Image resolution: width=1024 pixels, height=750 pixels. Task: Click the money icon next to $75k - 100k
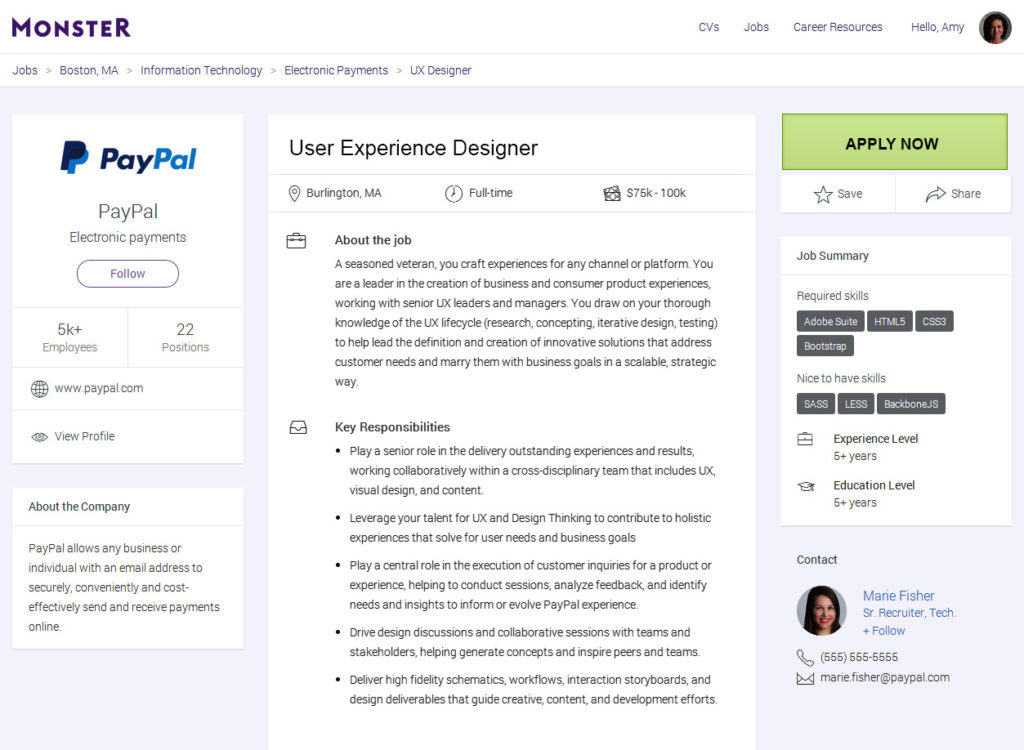(x=612, y=193)
